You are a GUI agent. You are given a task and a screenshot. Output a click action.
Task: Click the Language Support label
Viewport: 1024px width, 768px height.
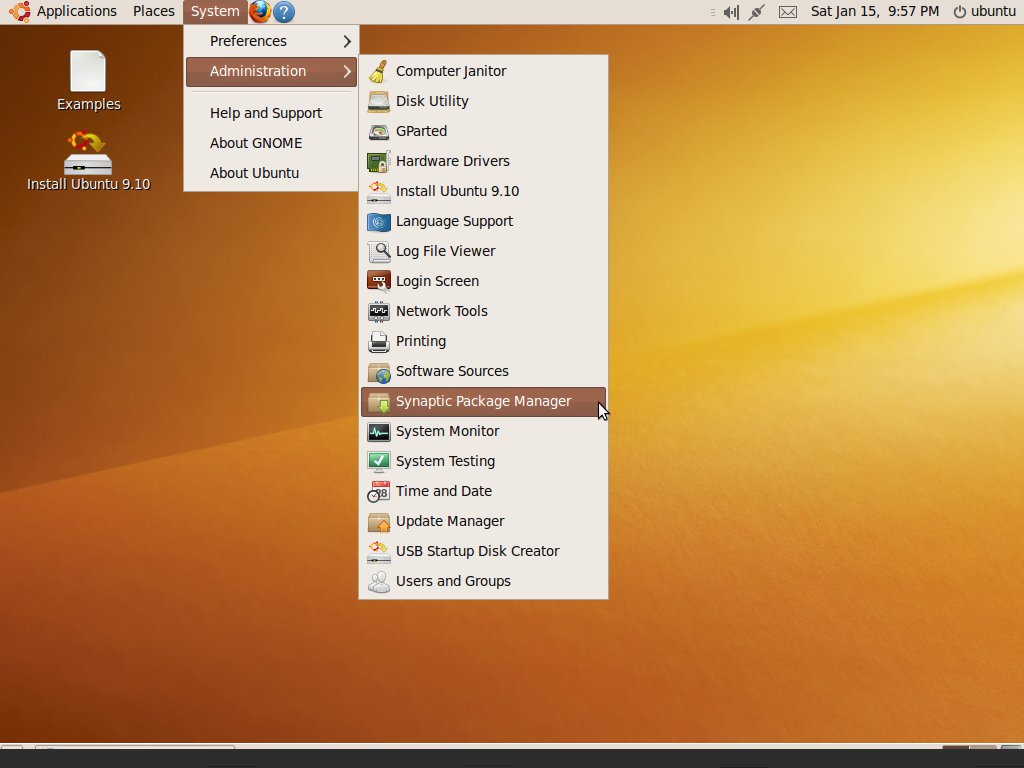click(454, 221)
